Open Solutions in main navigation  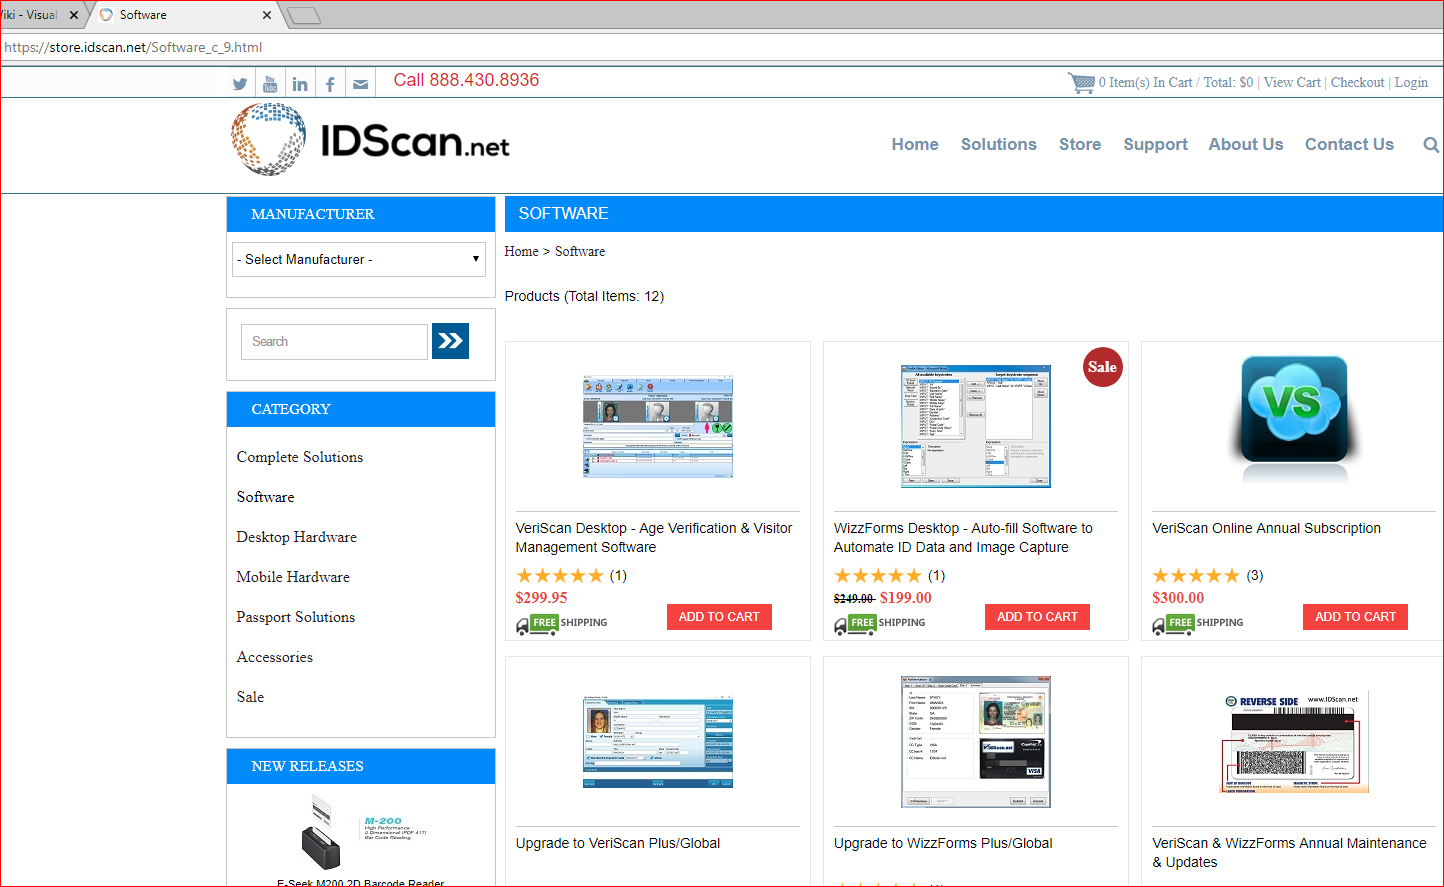pyautogui.click(x=999, y=145)
